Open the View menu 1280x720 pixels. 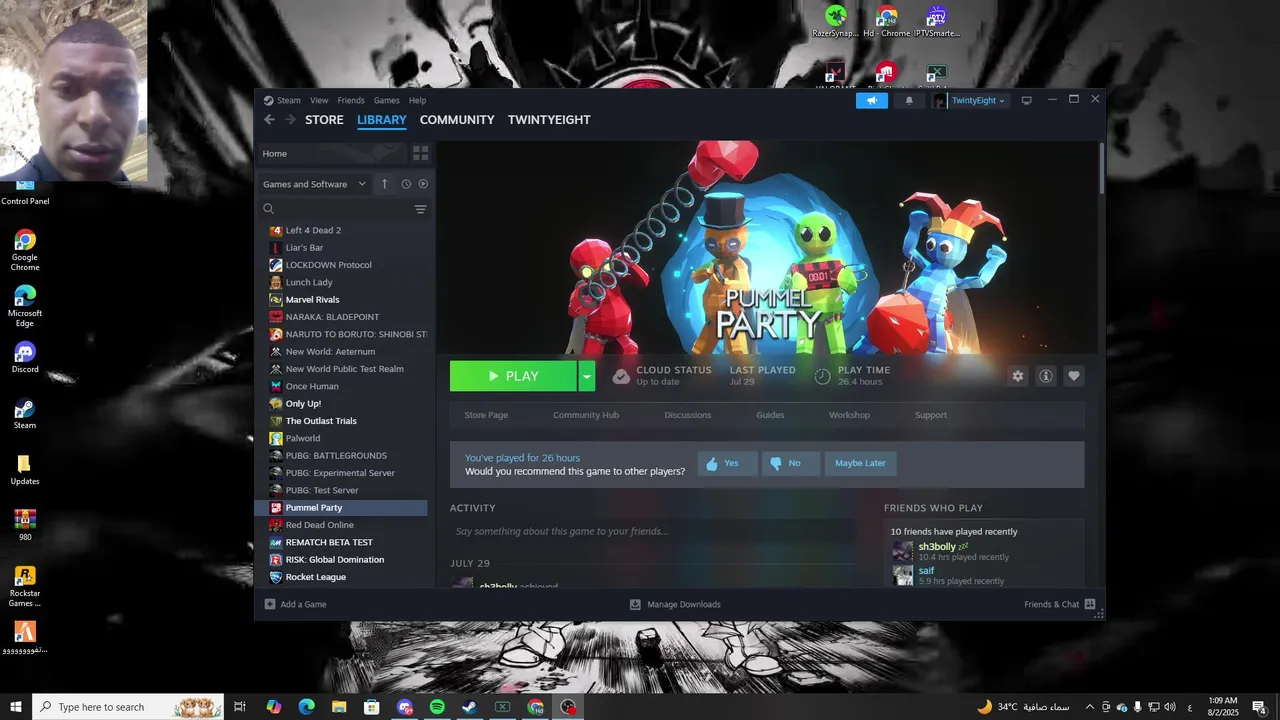point(319,100)
